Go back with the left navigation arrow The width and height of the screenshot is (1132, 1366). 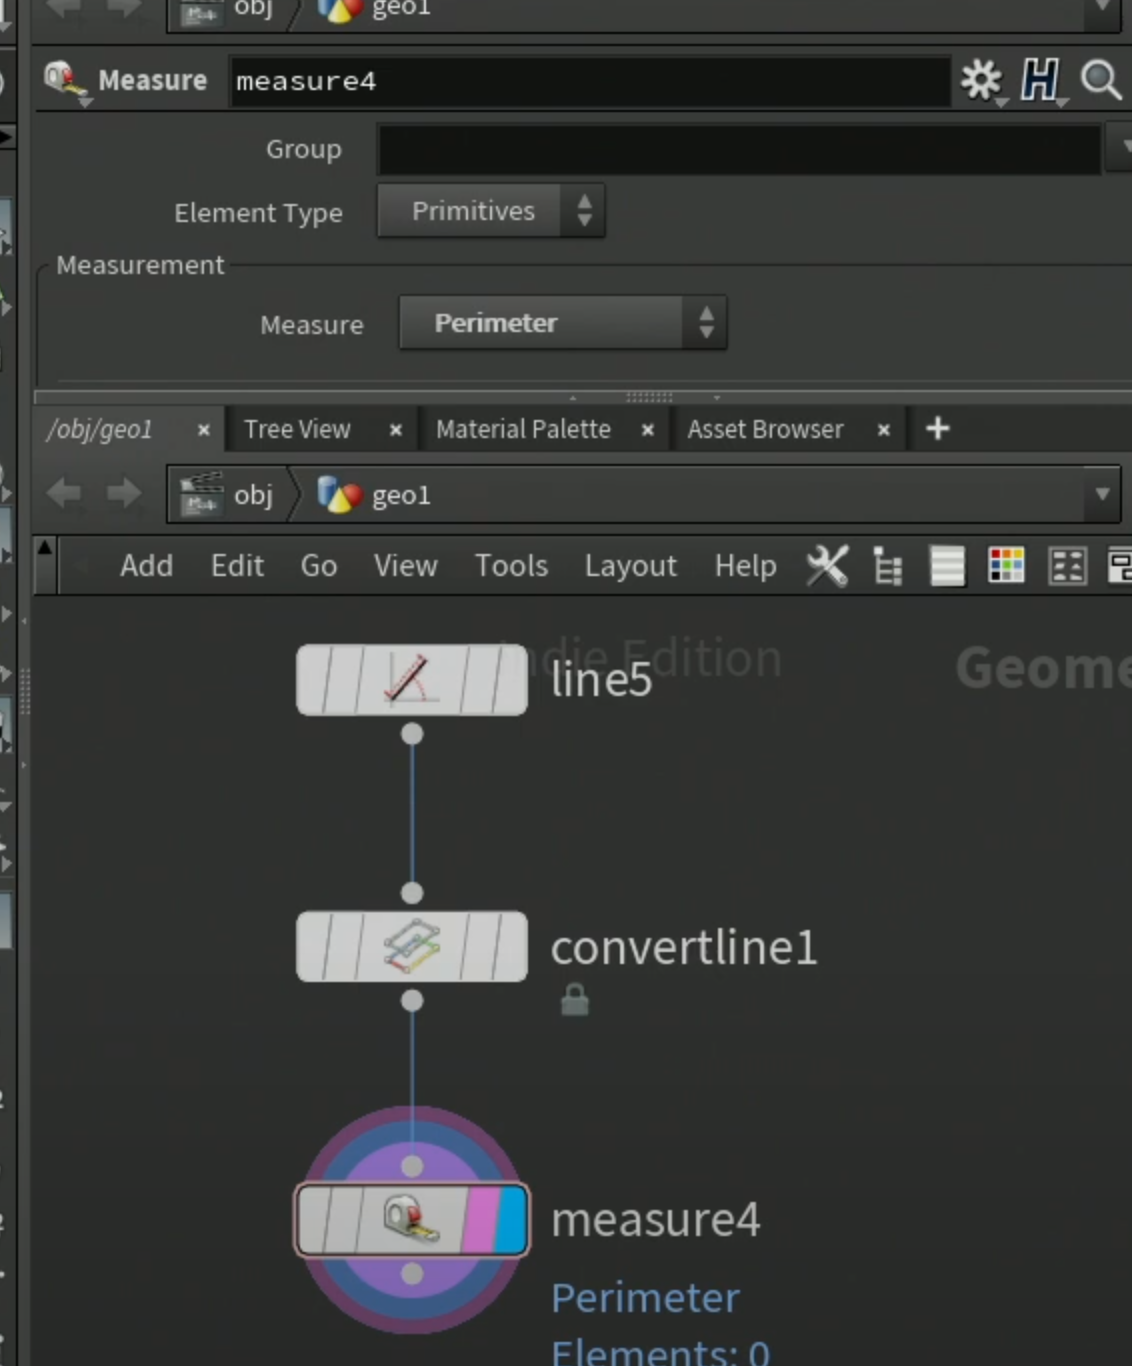[65, 494]
